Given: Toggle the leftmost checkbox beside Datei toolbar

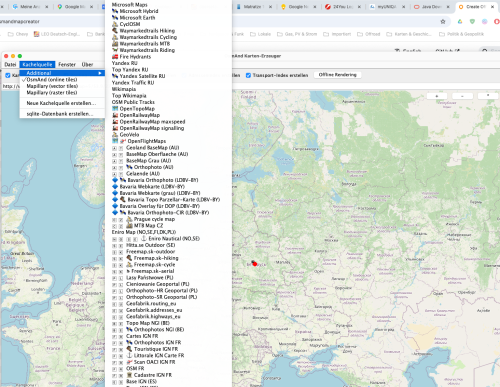Looking at the screenshot, I should pyautogui.click(x=8, y=75).
